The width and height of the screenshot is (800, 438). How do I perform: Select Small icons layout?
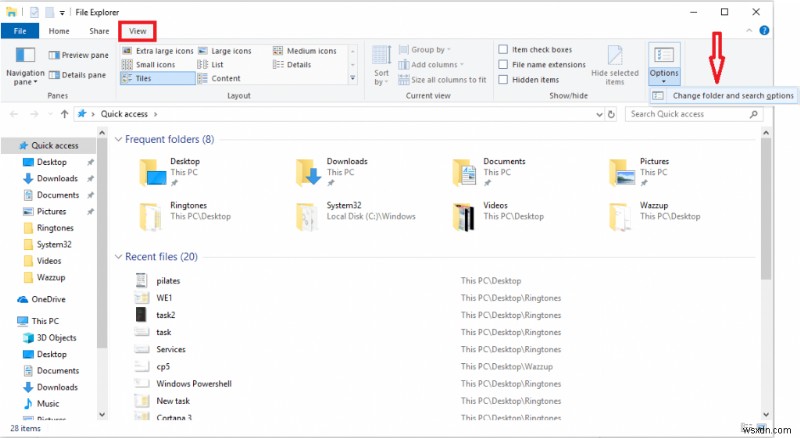point(148,65)
